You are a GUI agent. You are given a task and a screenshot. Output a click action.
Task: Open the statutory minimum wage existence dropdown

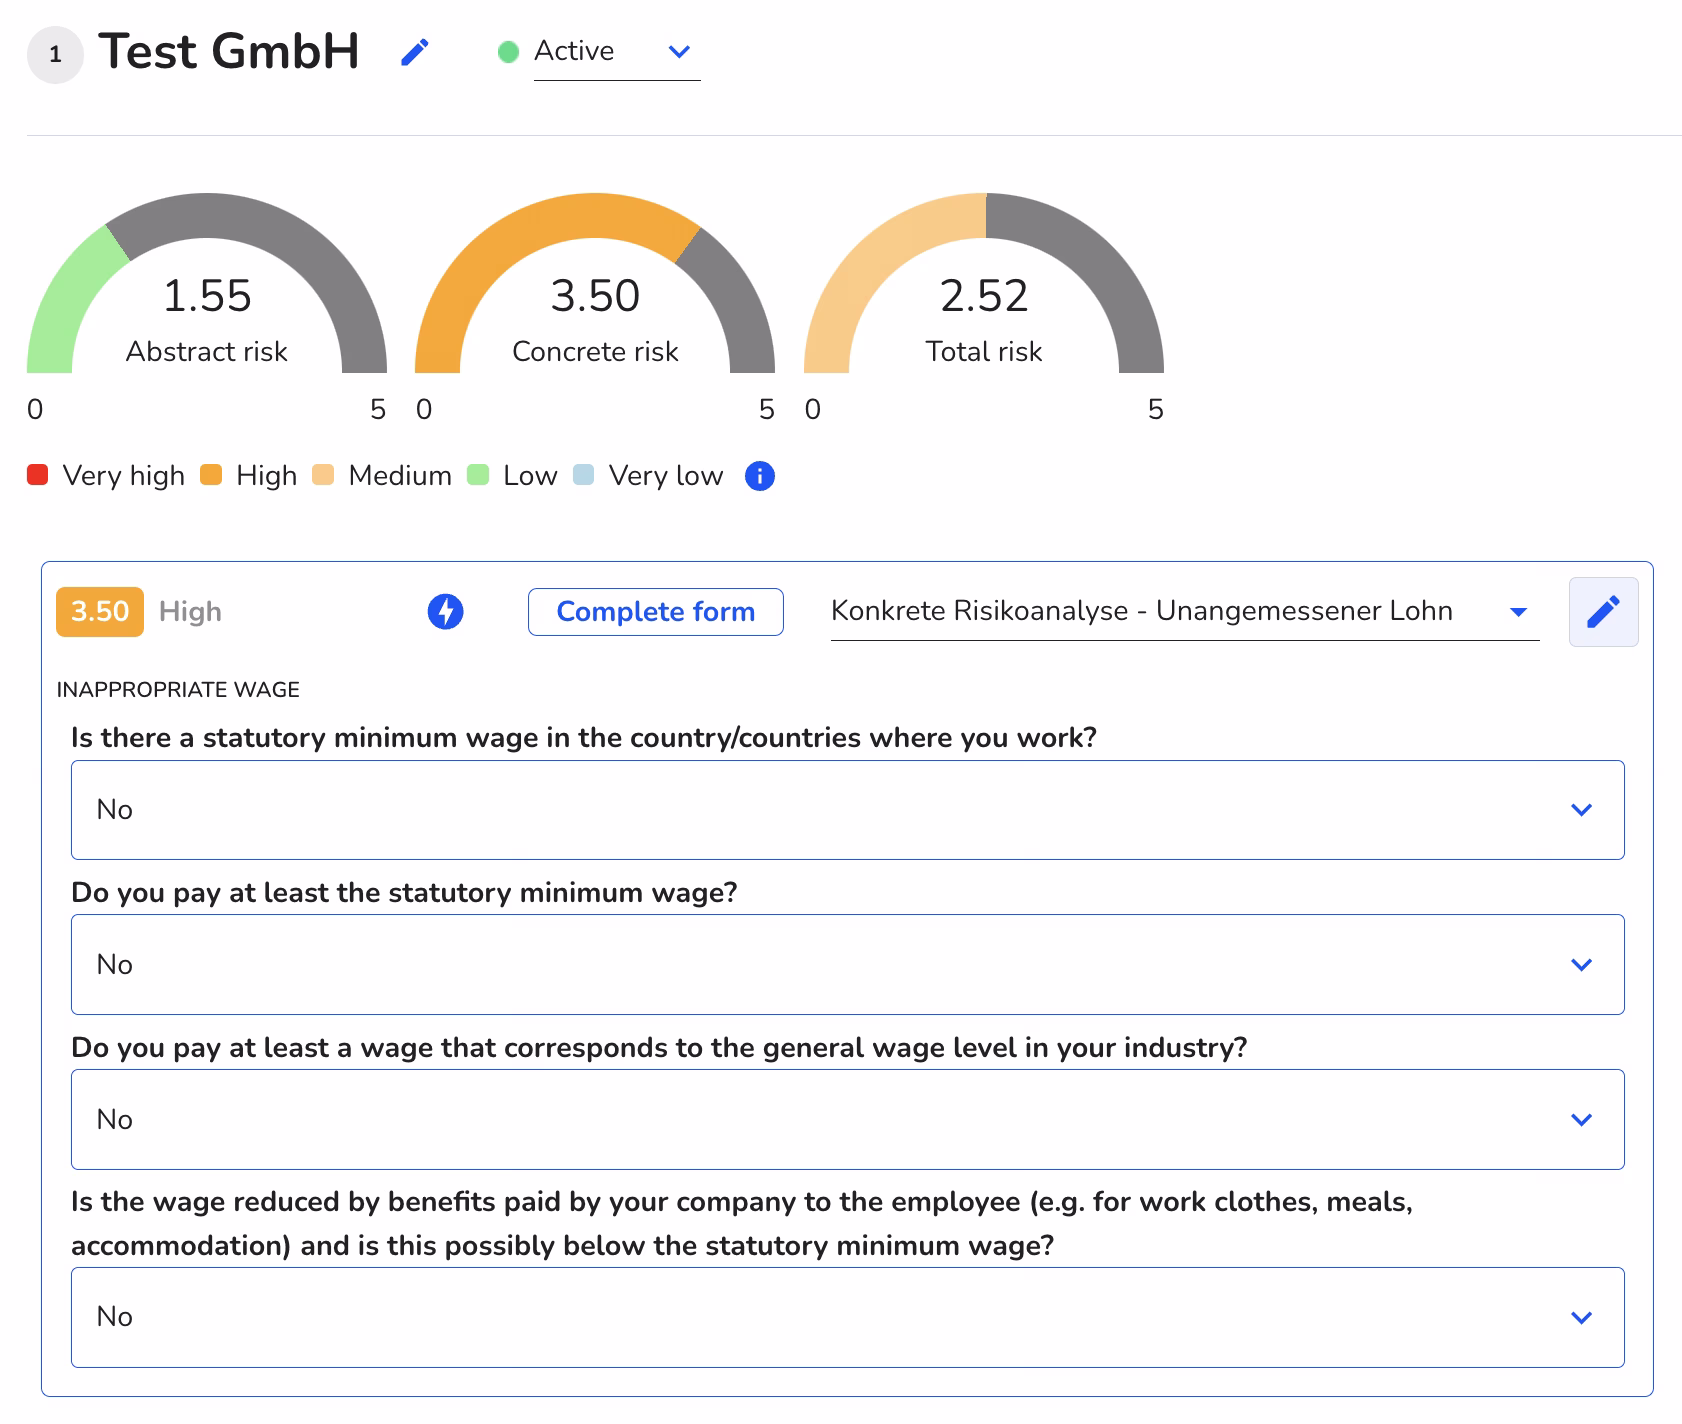coord(847,809)
